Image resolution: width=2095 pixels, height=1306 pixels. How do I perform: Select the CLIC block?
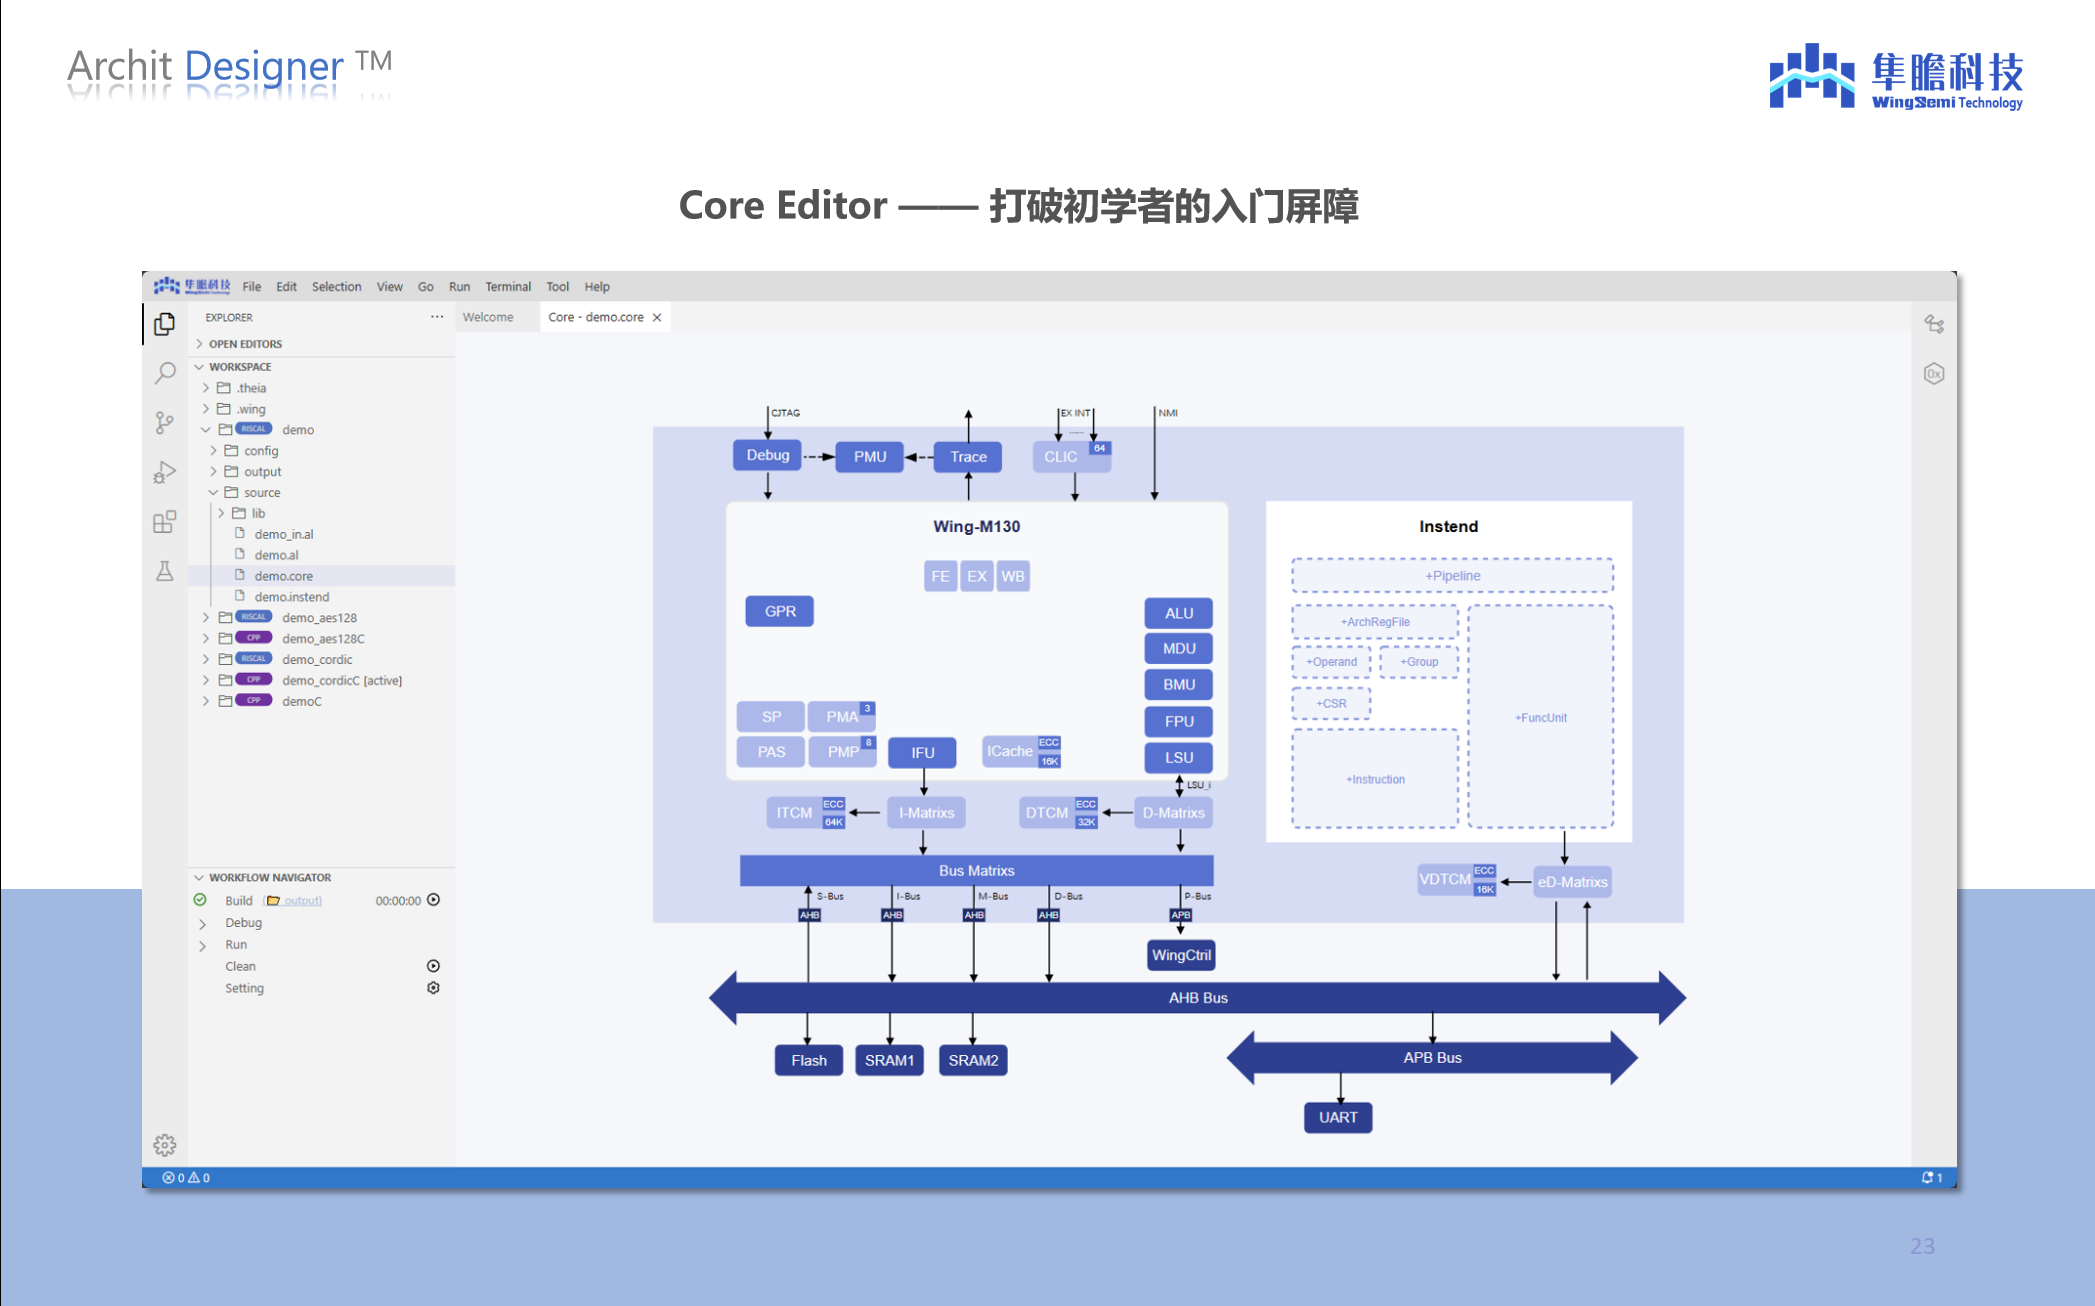1061,457
